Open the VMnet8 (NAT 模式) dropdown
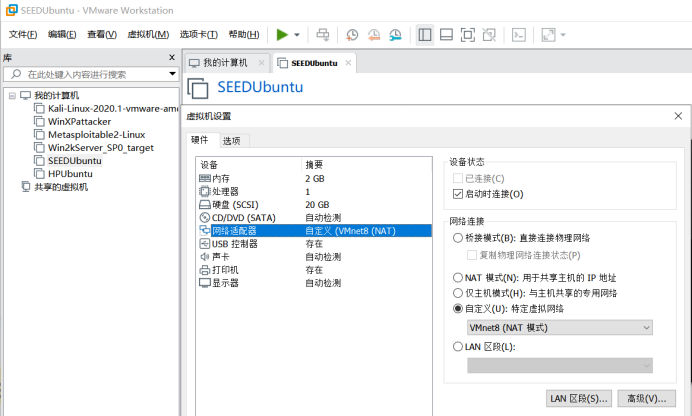 560,328
